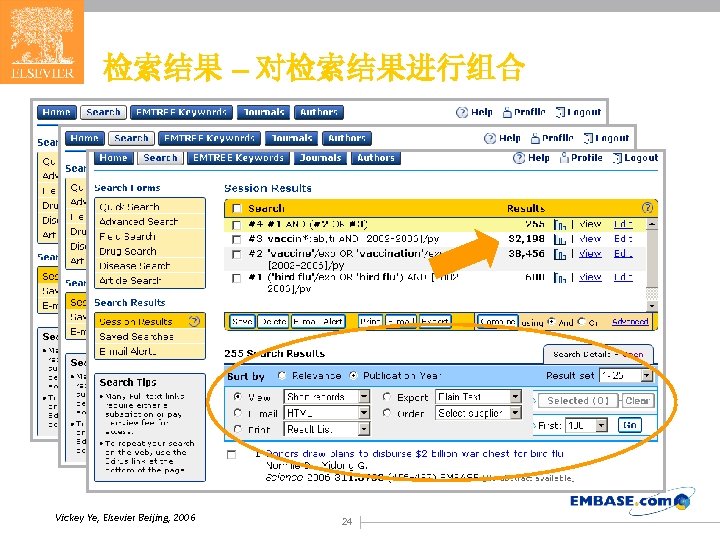Click the Clear button
The height and width of the screenshot is (540, 720).
point(637,400)
